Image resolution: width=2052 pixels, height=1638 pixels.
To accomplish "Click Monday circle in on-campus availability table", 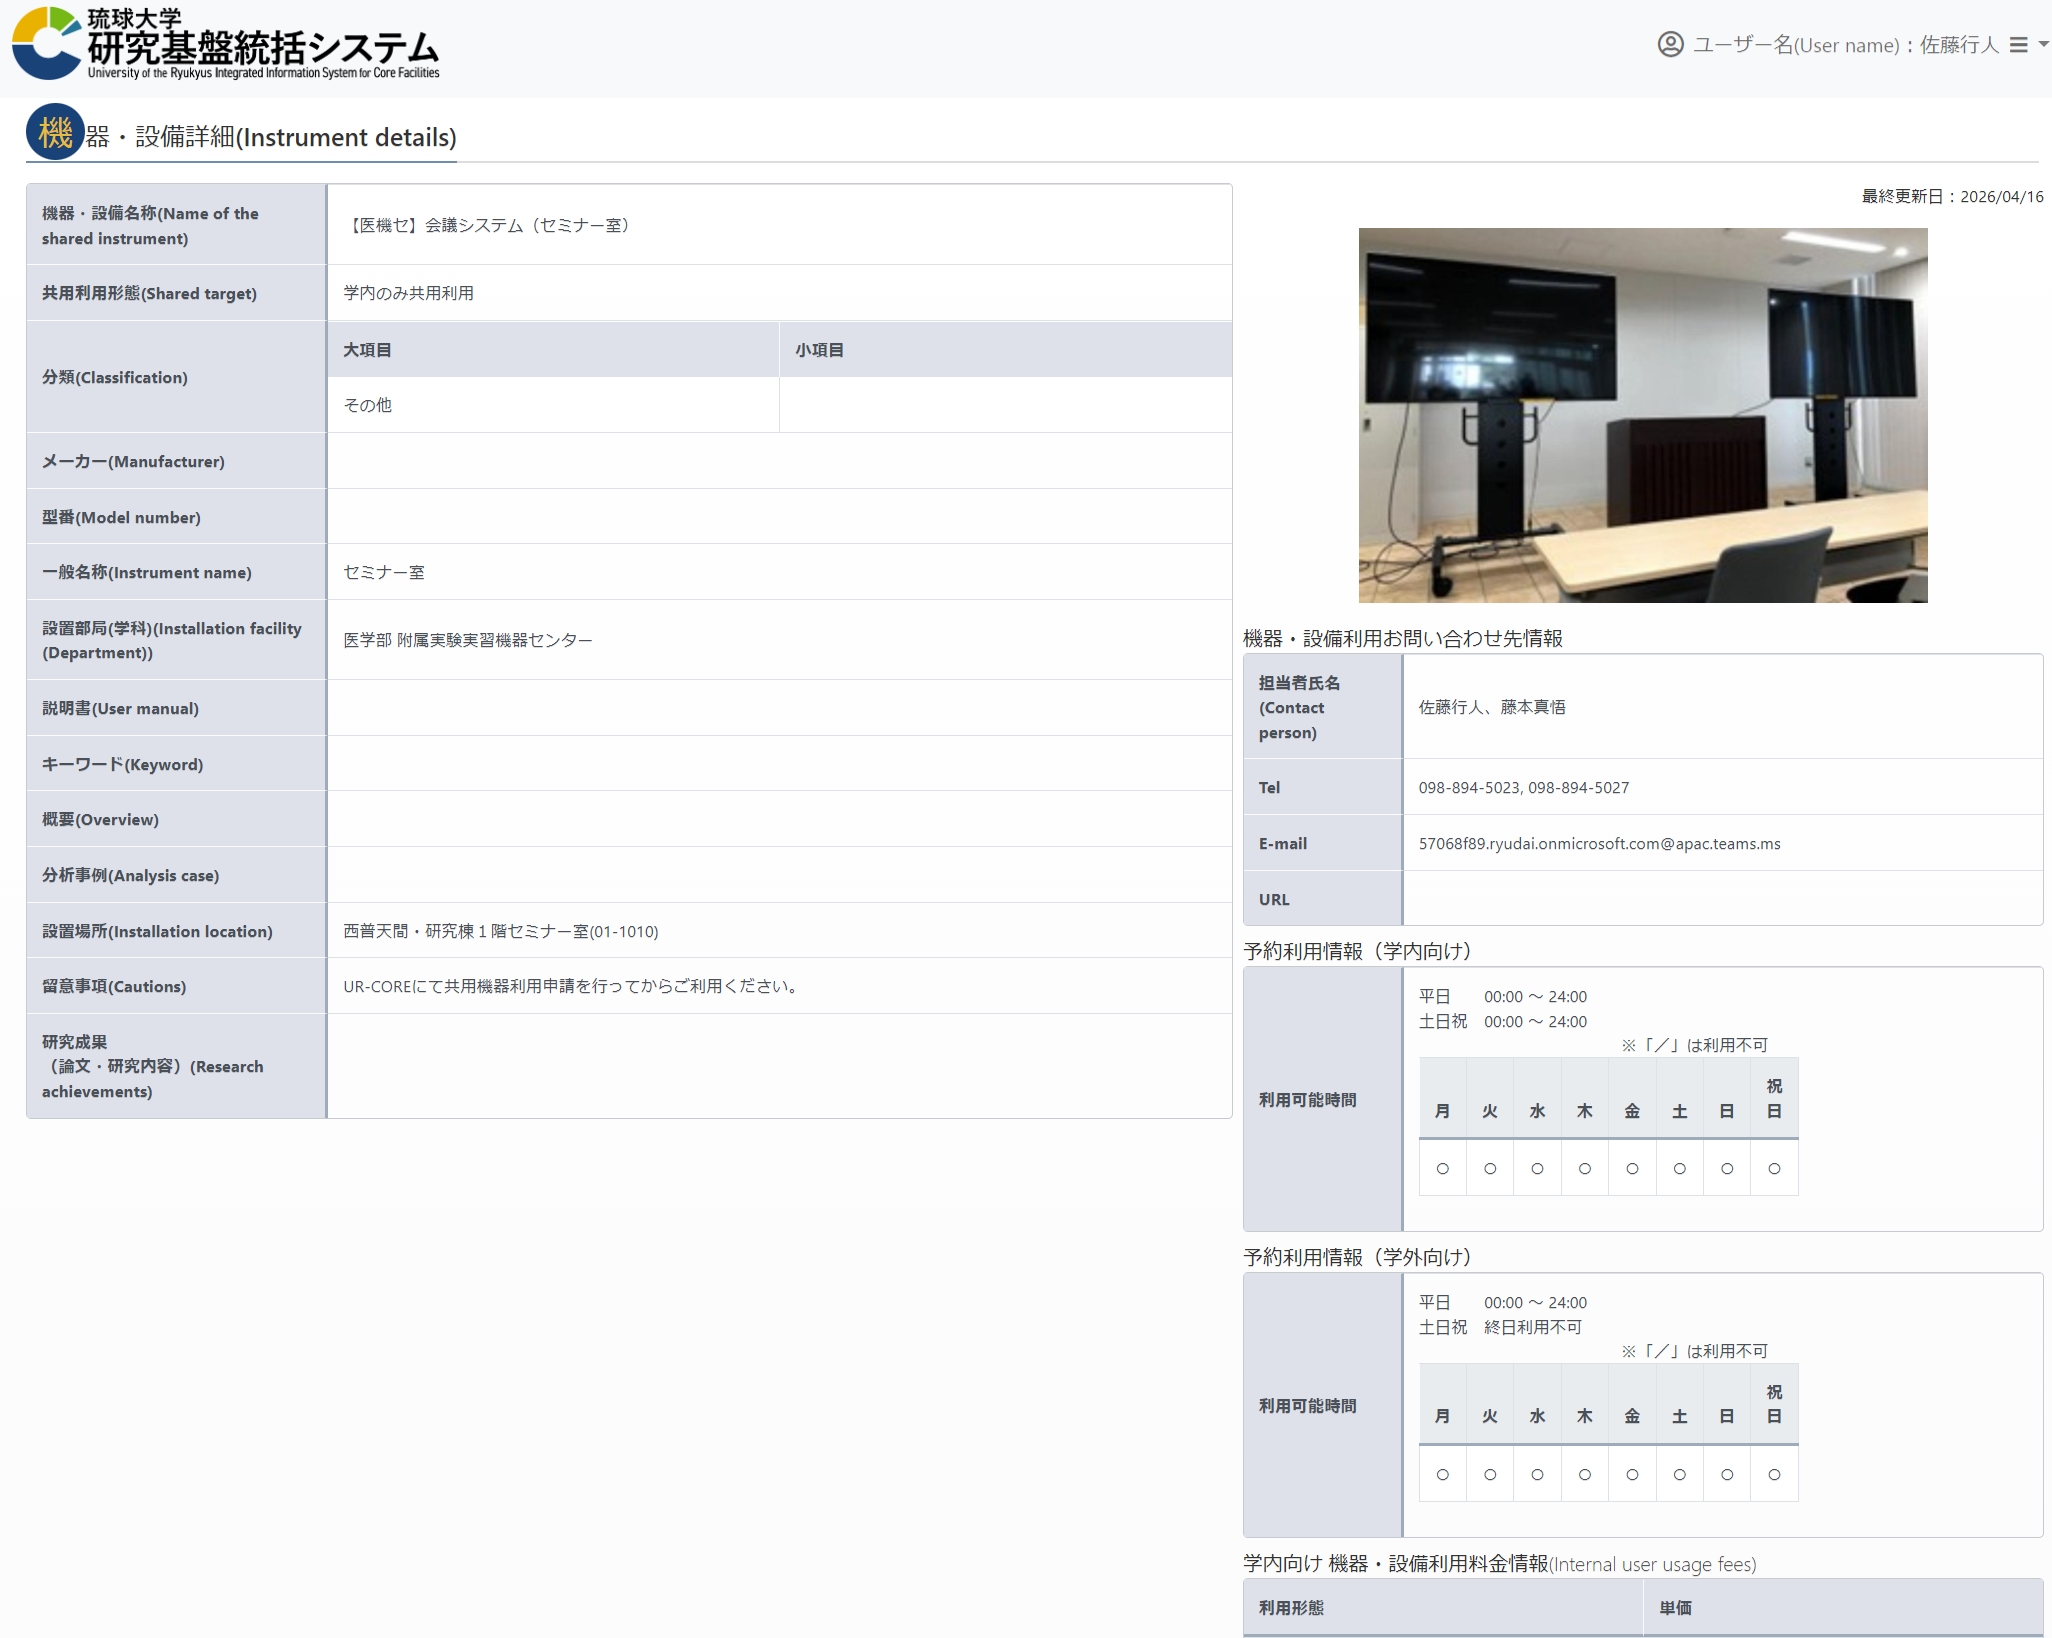I will 1442,1168.
